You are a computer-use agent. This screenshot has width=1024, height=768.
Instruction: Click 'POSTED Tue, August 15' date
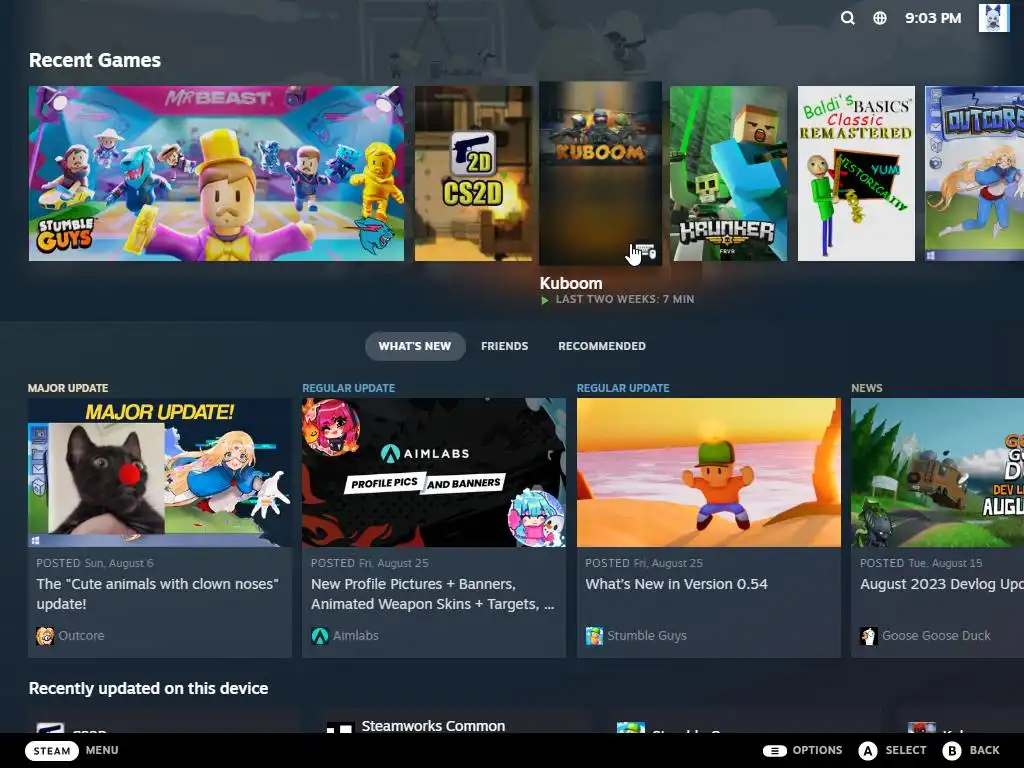coord(921,563)
